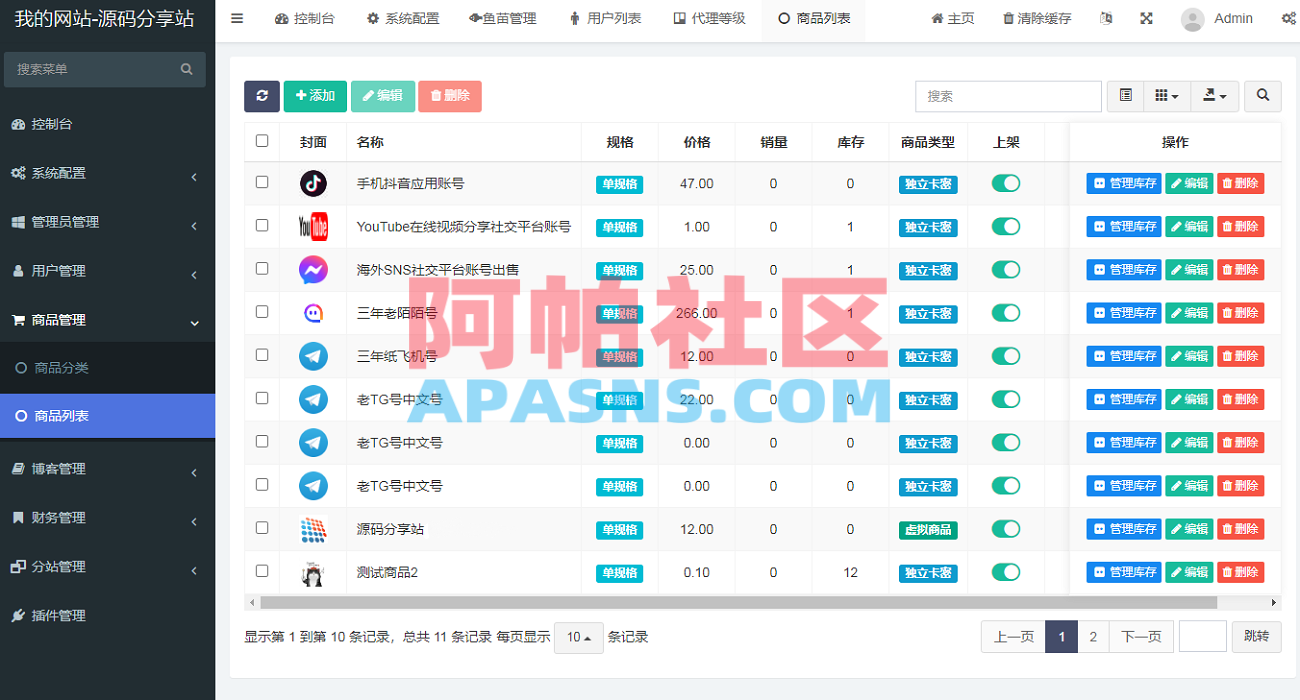Image resolution: width=1300 pixels, height=700 pixels.
Task: Open the columns visibility dropdown above the table
Action: click(x=1166, y=96)
